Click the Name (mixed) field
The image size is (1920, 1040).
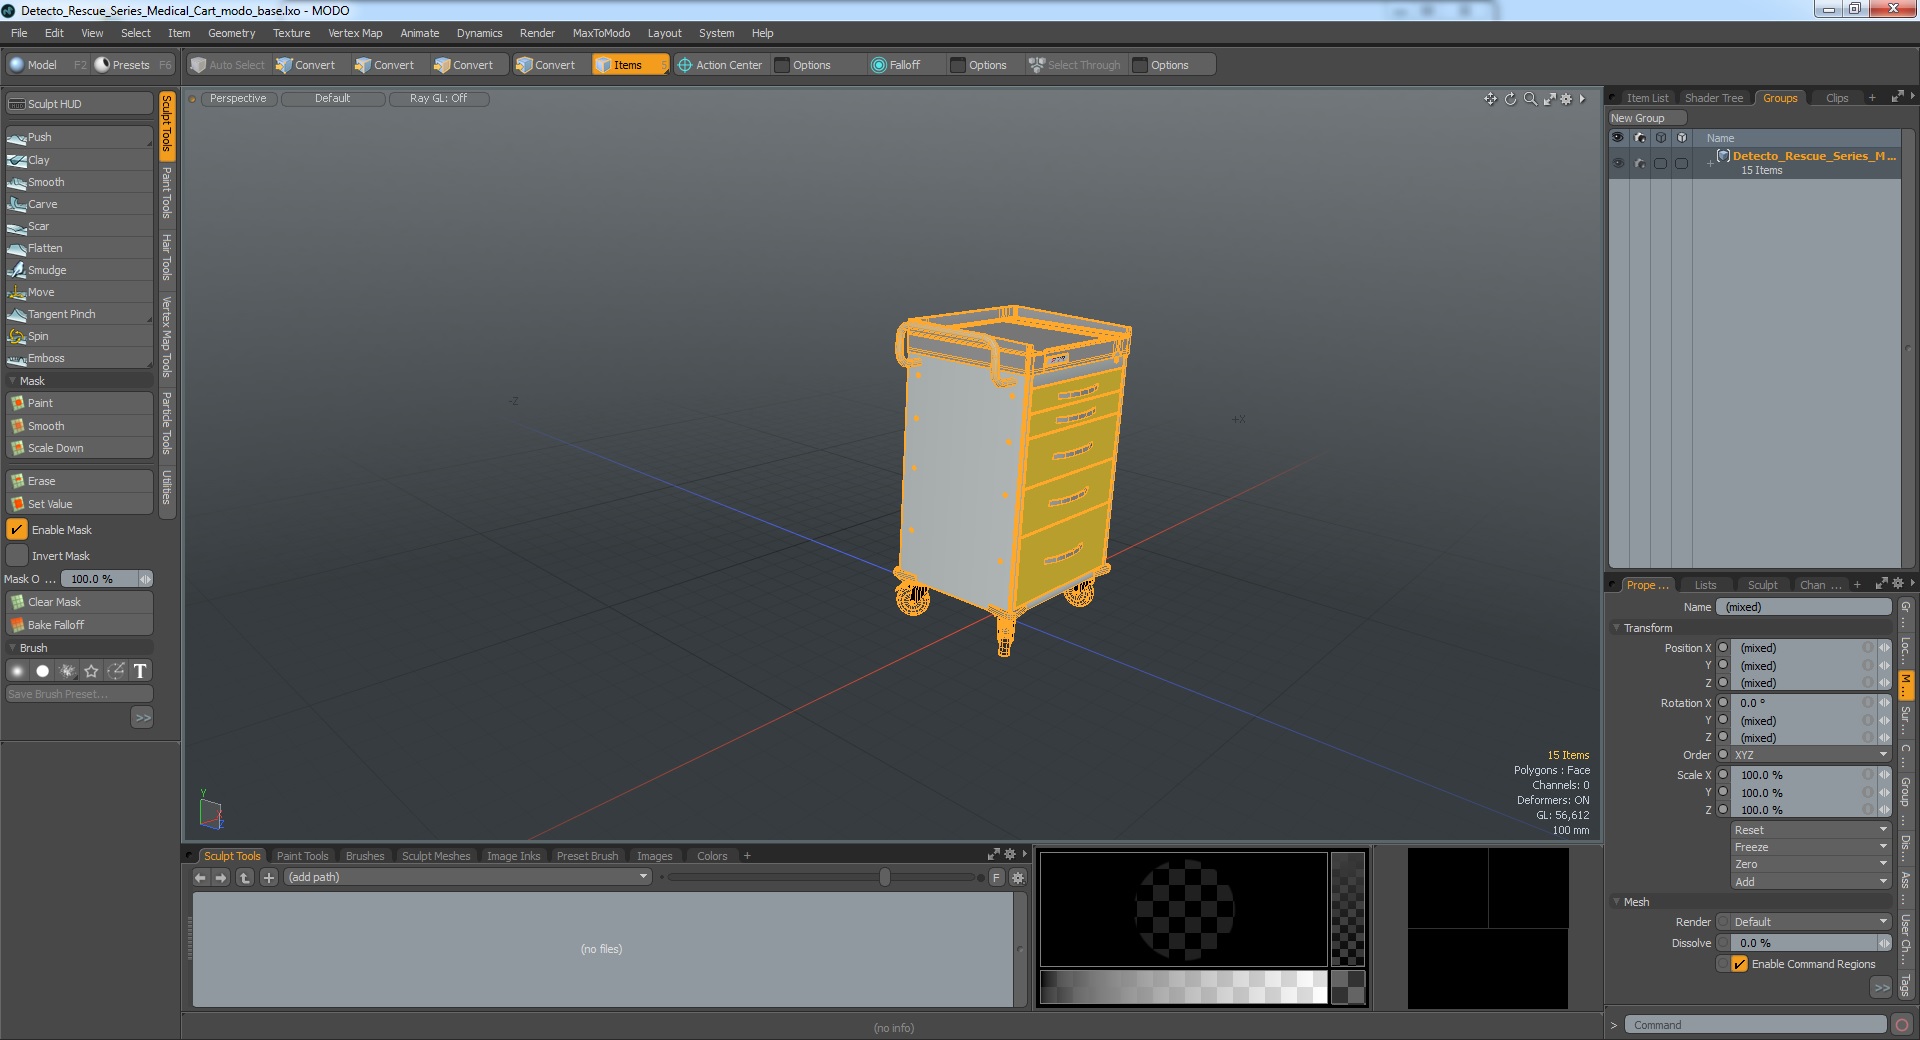(1804, 607)
